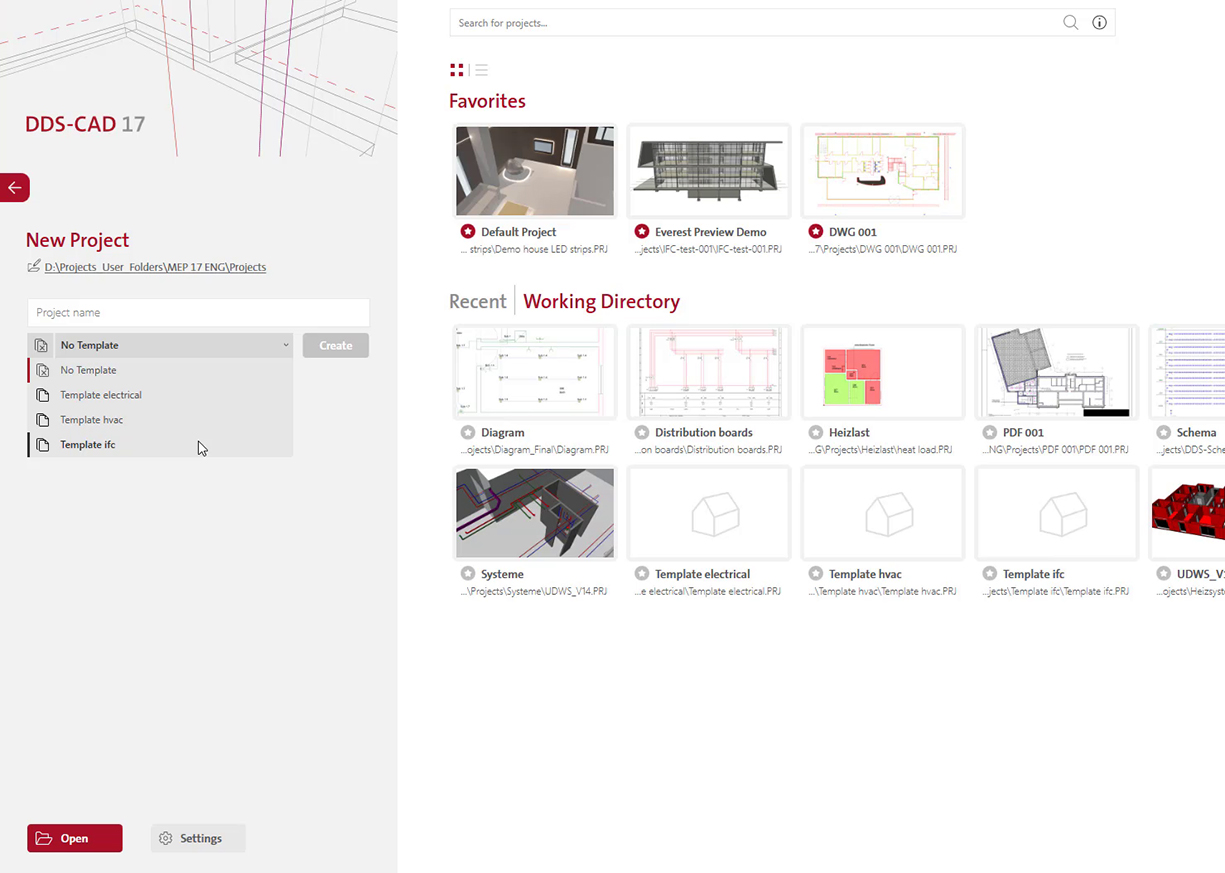Favorite the Diagram project star

pyautogui.click(x=468, y=433)
